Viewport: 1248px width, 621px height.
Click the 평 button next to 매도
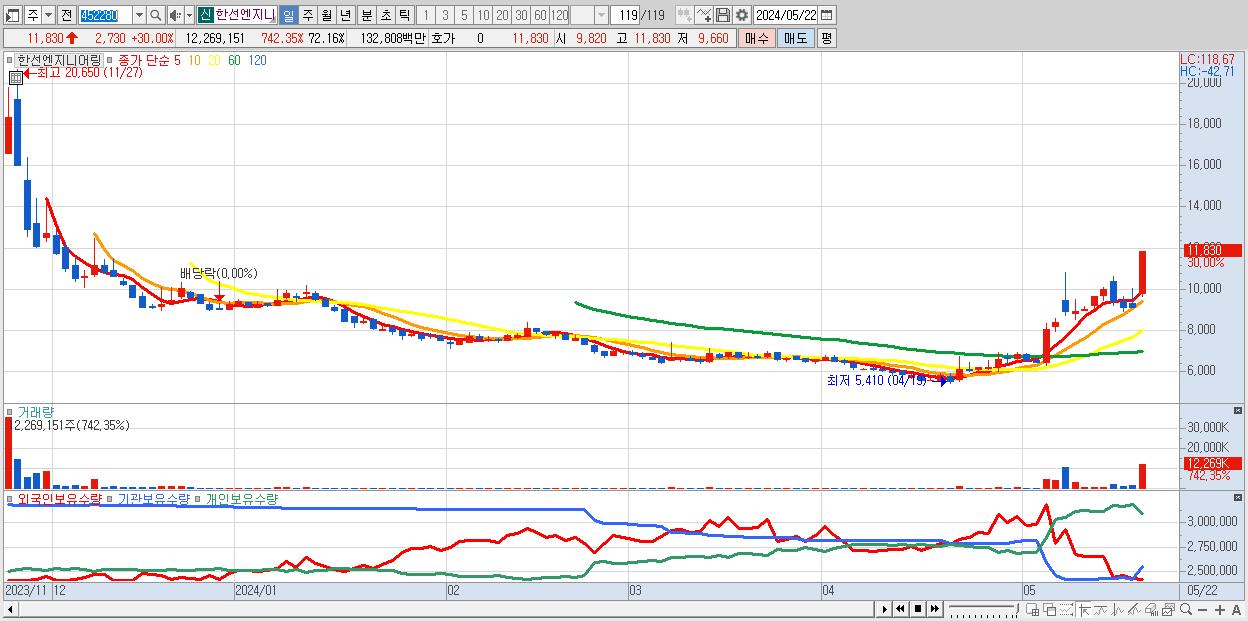coord(826,38)
